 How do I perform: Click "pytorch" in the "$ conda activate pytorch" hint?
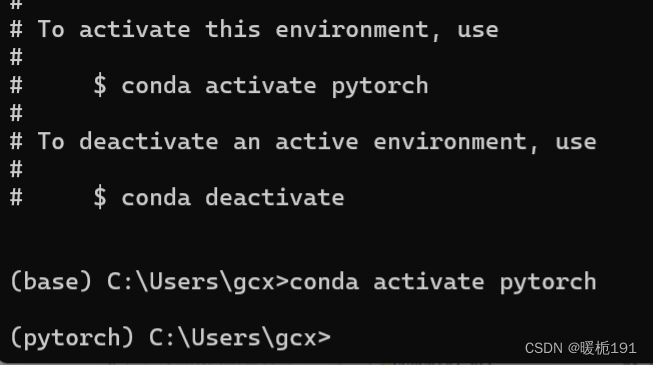(x=380, y=86)
